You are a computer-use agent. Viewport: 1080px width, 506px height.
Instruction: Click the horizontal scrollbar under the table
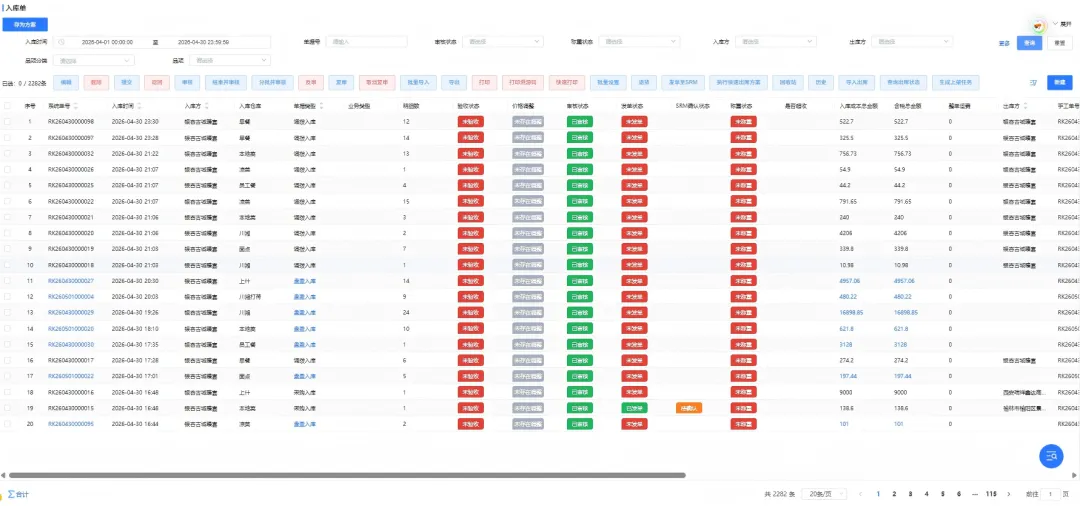[x=347, y=475]
